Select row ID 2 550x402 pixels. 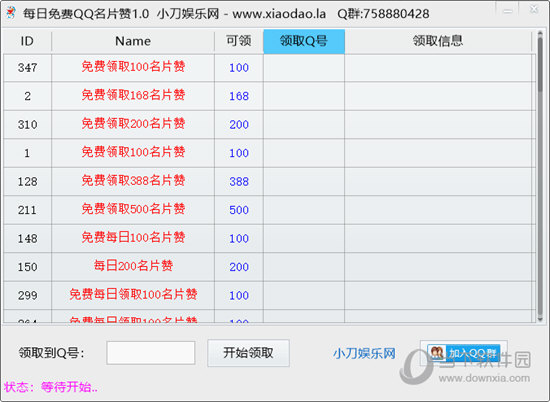pyautogui.click(x=269, y=96)
